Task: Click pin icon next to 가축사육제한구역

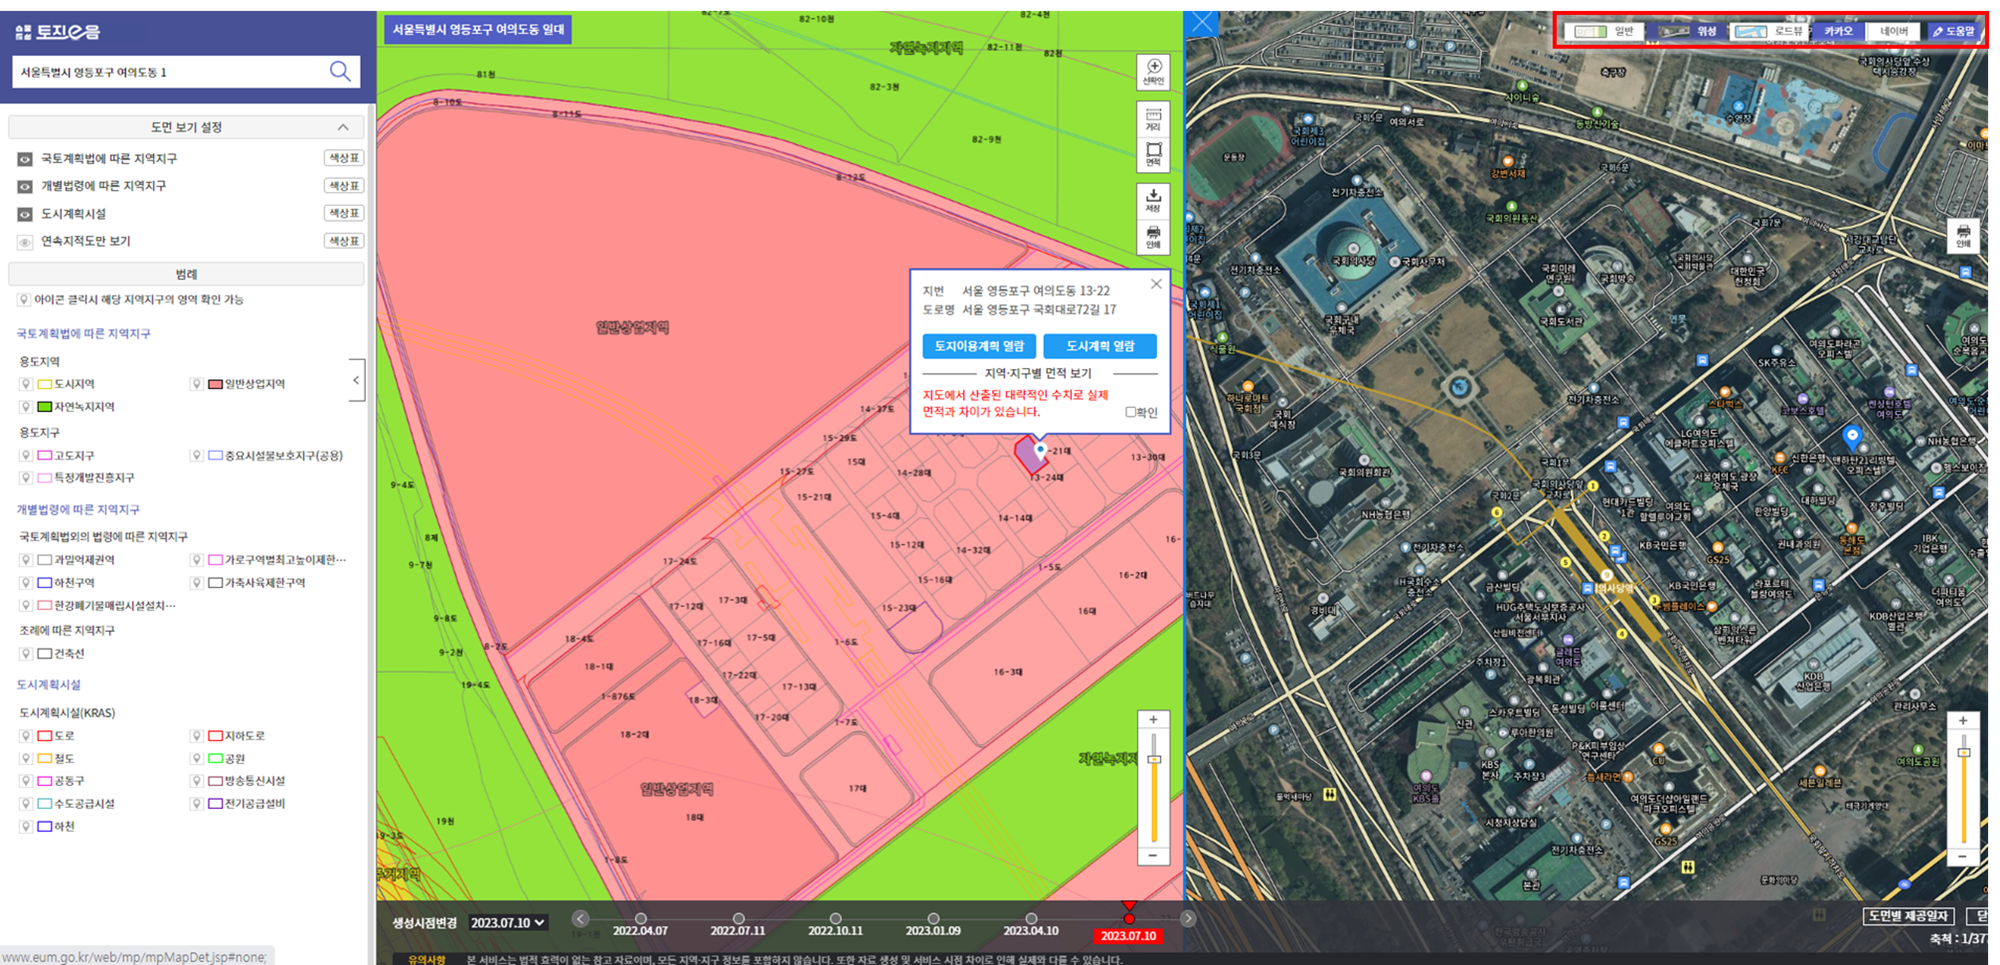Action: click(x=197, y=583)
